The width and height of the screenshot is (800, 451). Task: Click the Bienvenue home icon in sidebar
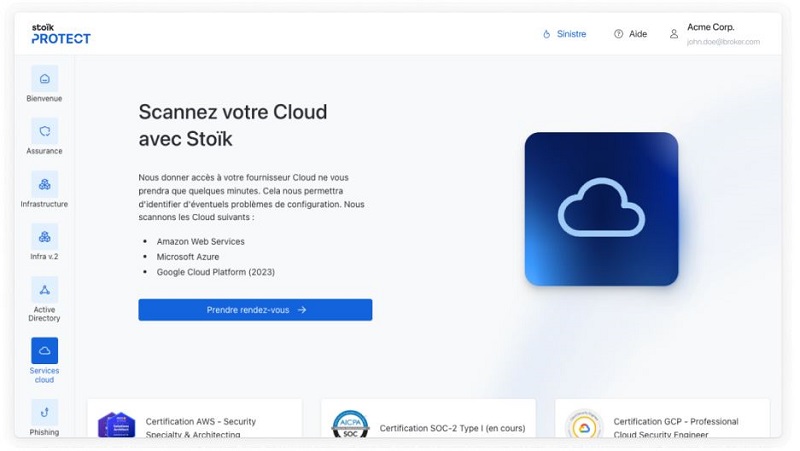click(x=44, y=79)
